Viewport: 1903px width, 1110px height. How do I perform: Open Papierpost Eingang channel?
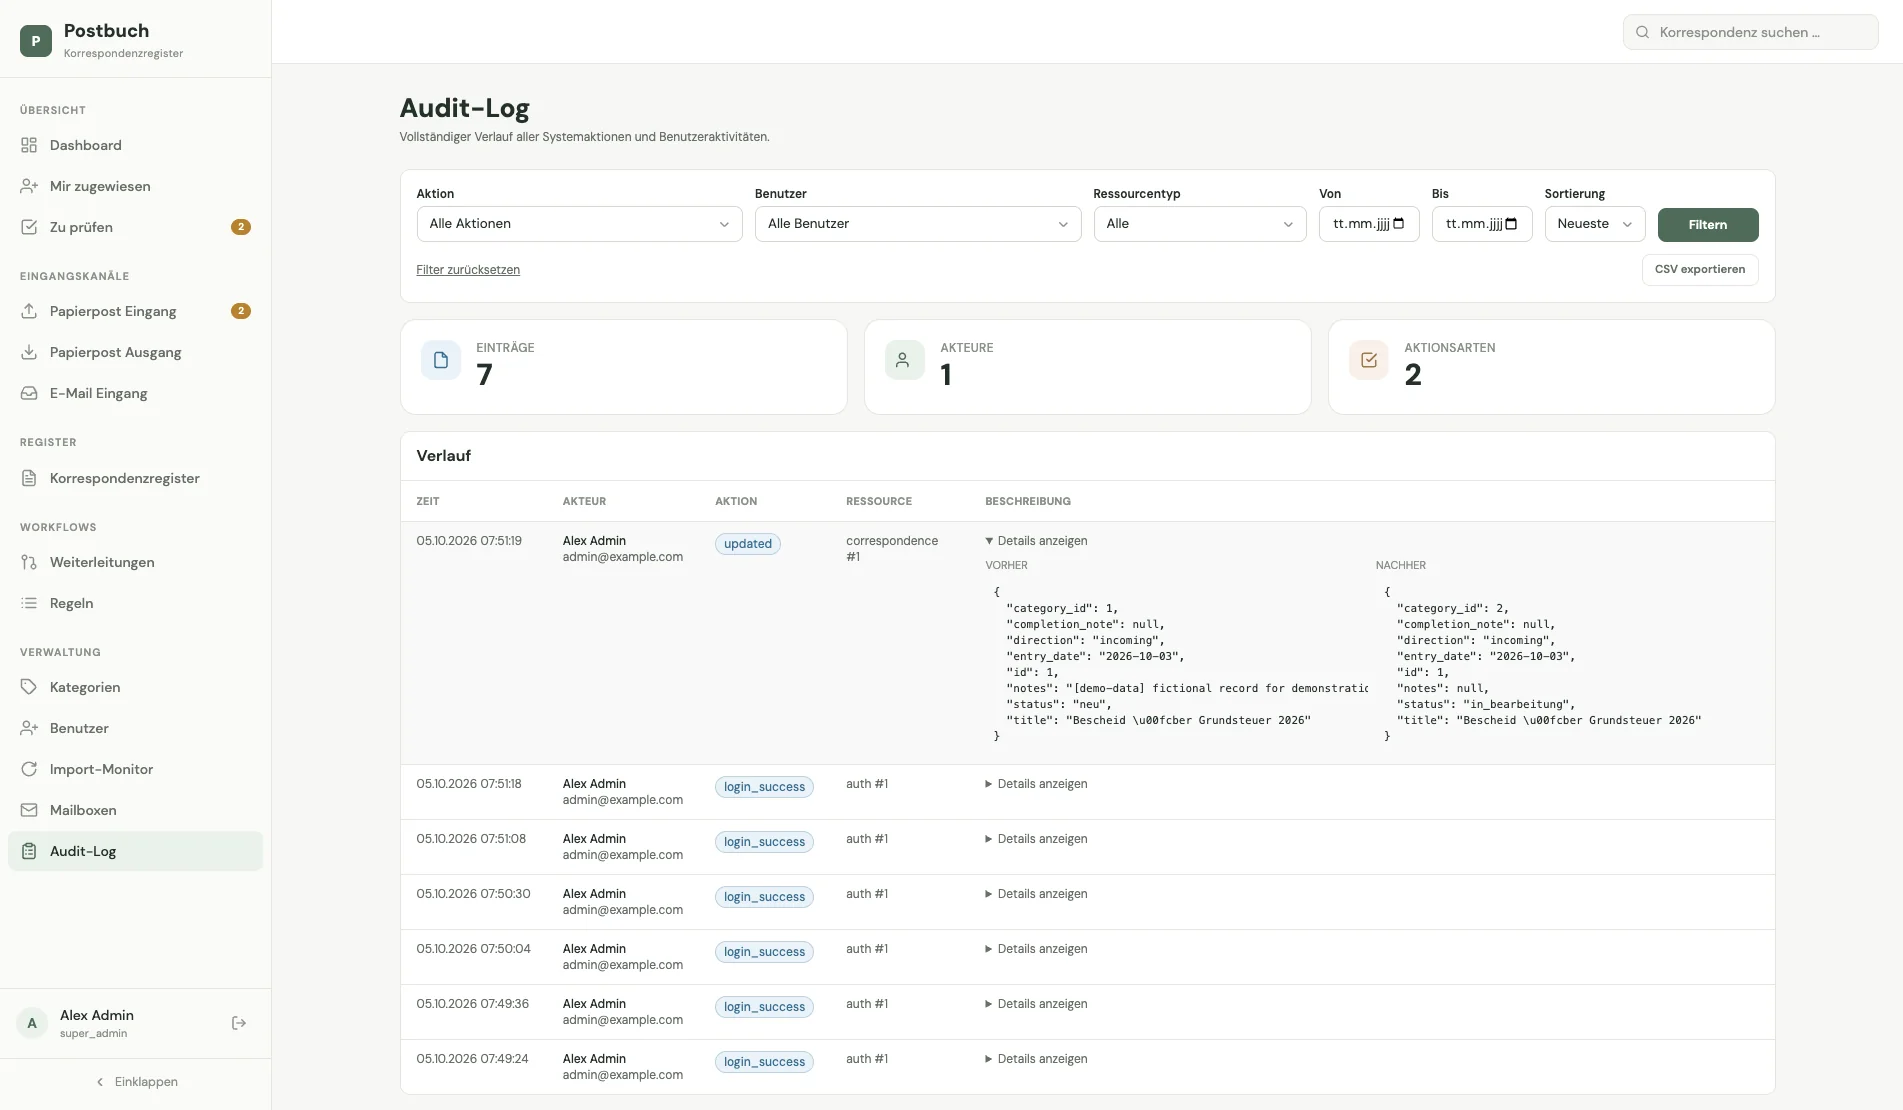coord(135,311)
